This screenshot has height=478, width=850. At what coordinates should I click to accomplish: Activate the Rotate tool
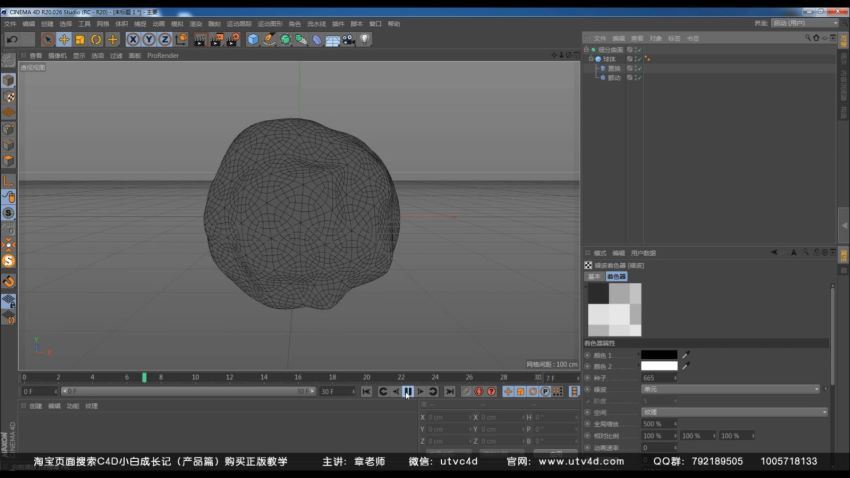96,40
